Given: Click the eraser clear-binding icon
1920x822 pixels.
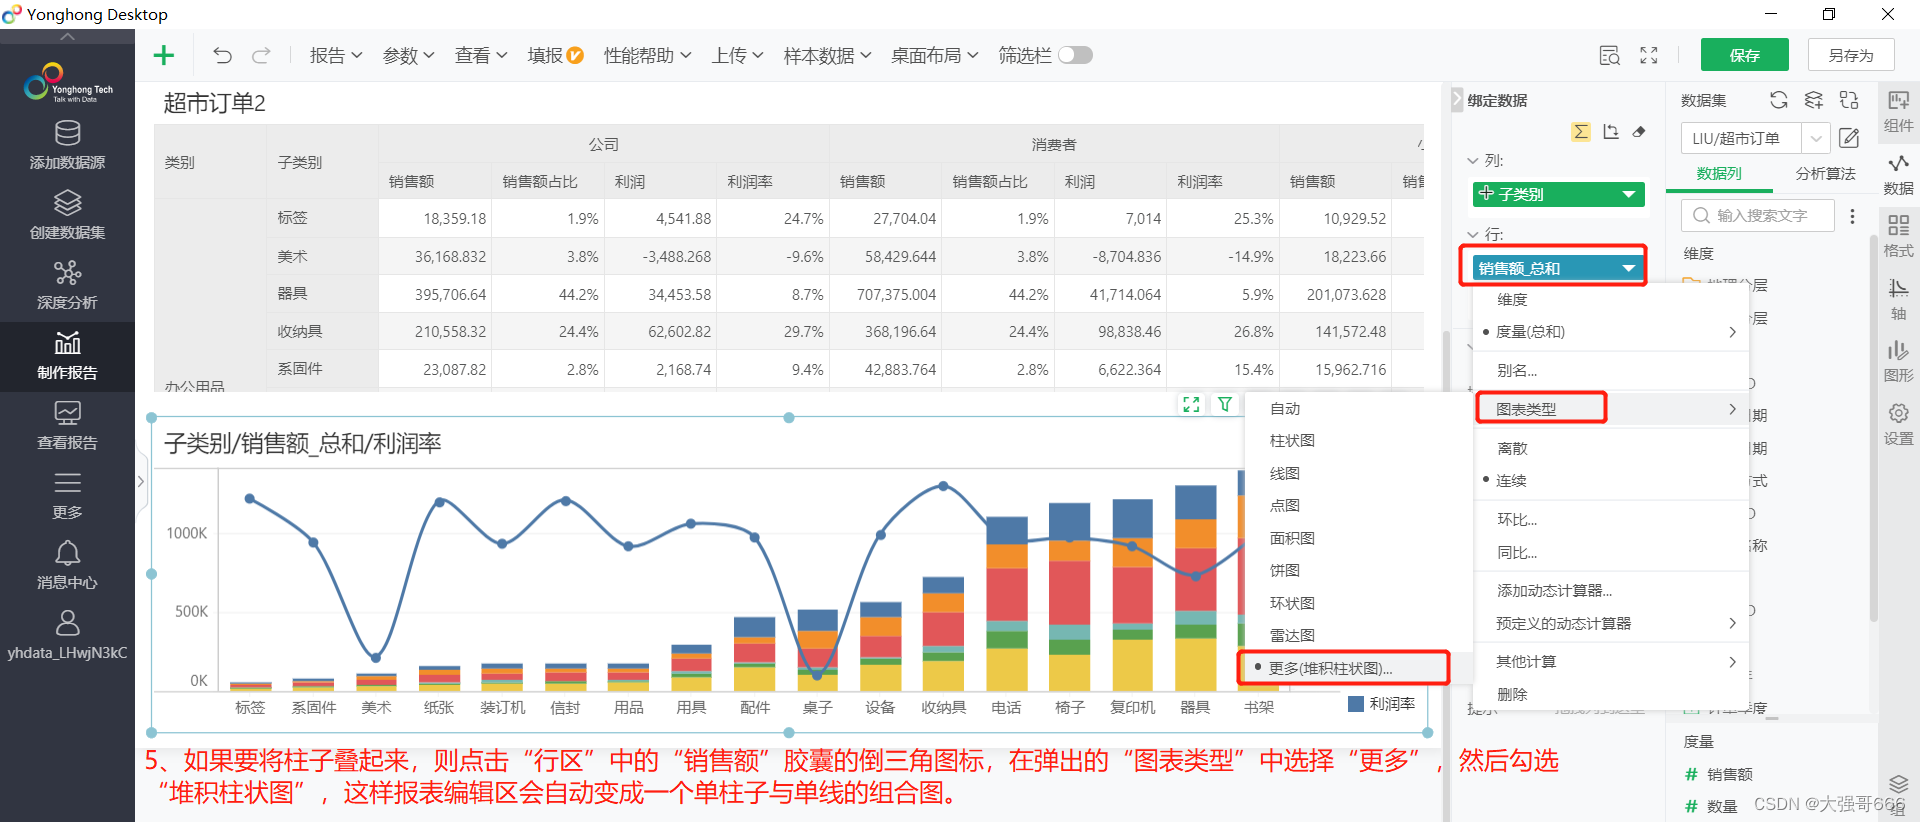Looking at the screenshot, I should pyautogui.click(x=1639, y=132).
